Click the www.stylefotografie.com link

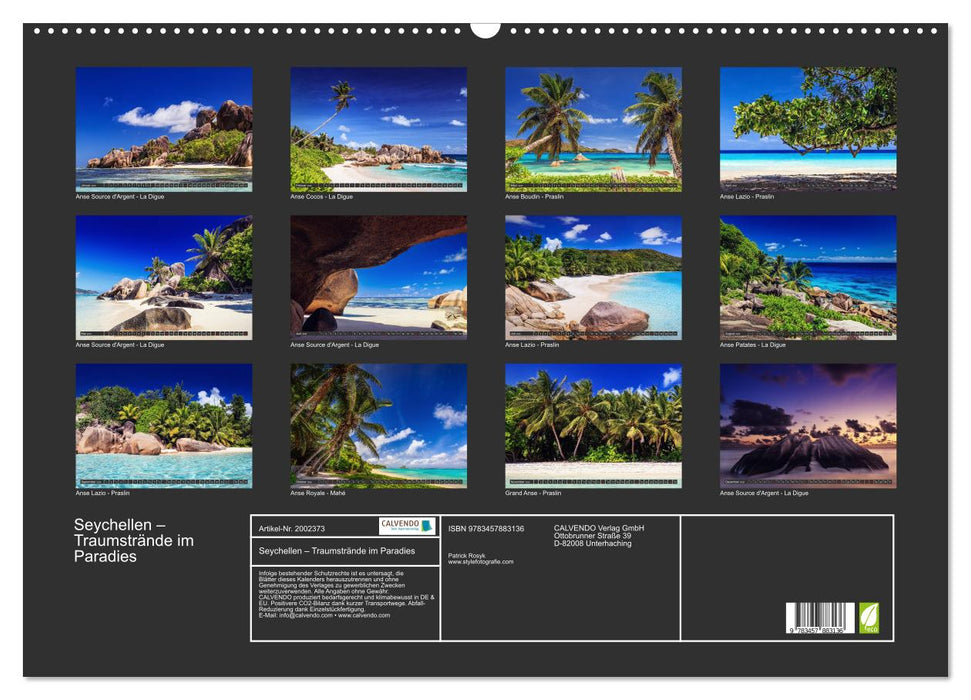coord(479,561)
